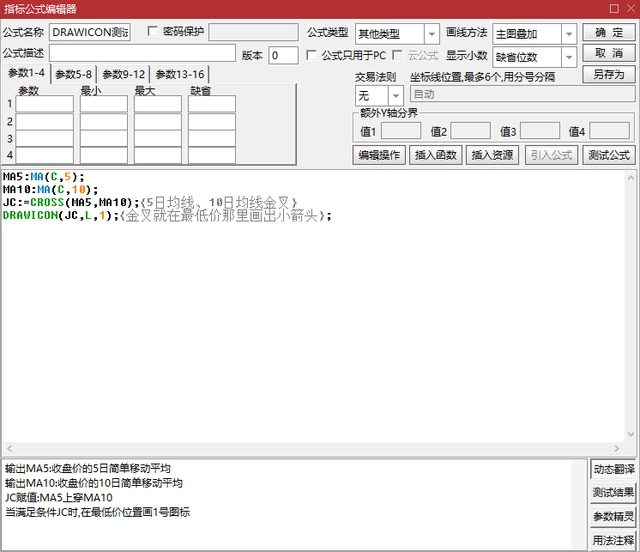Run the 测试公式 test formula button
The height and width of the screenshot is (552, 640).
tap(609, 155)
